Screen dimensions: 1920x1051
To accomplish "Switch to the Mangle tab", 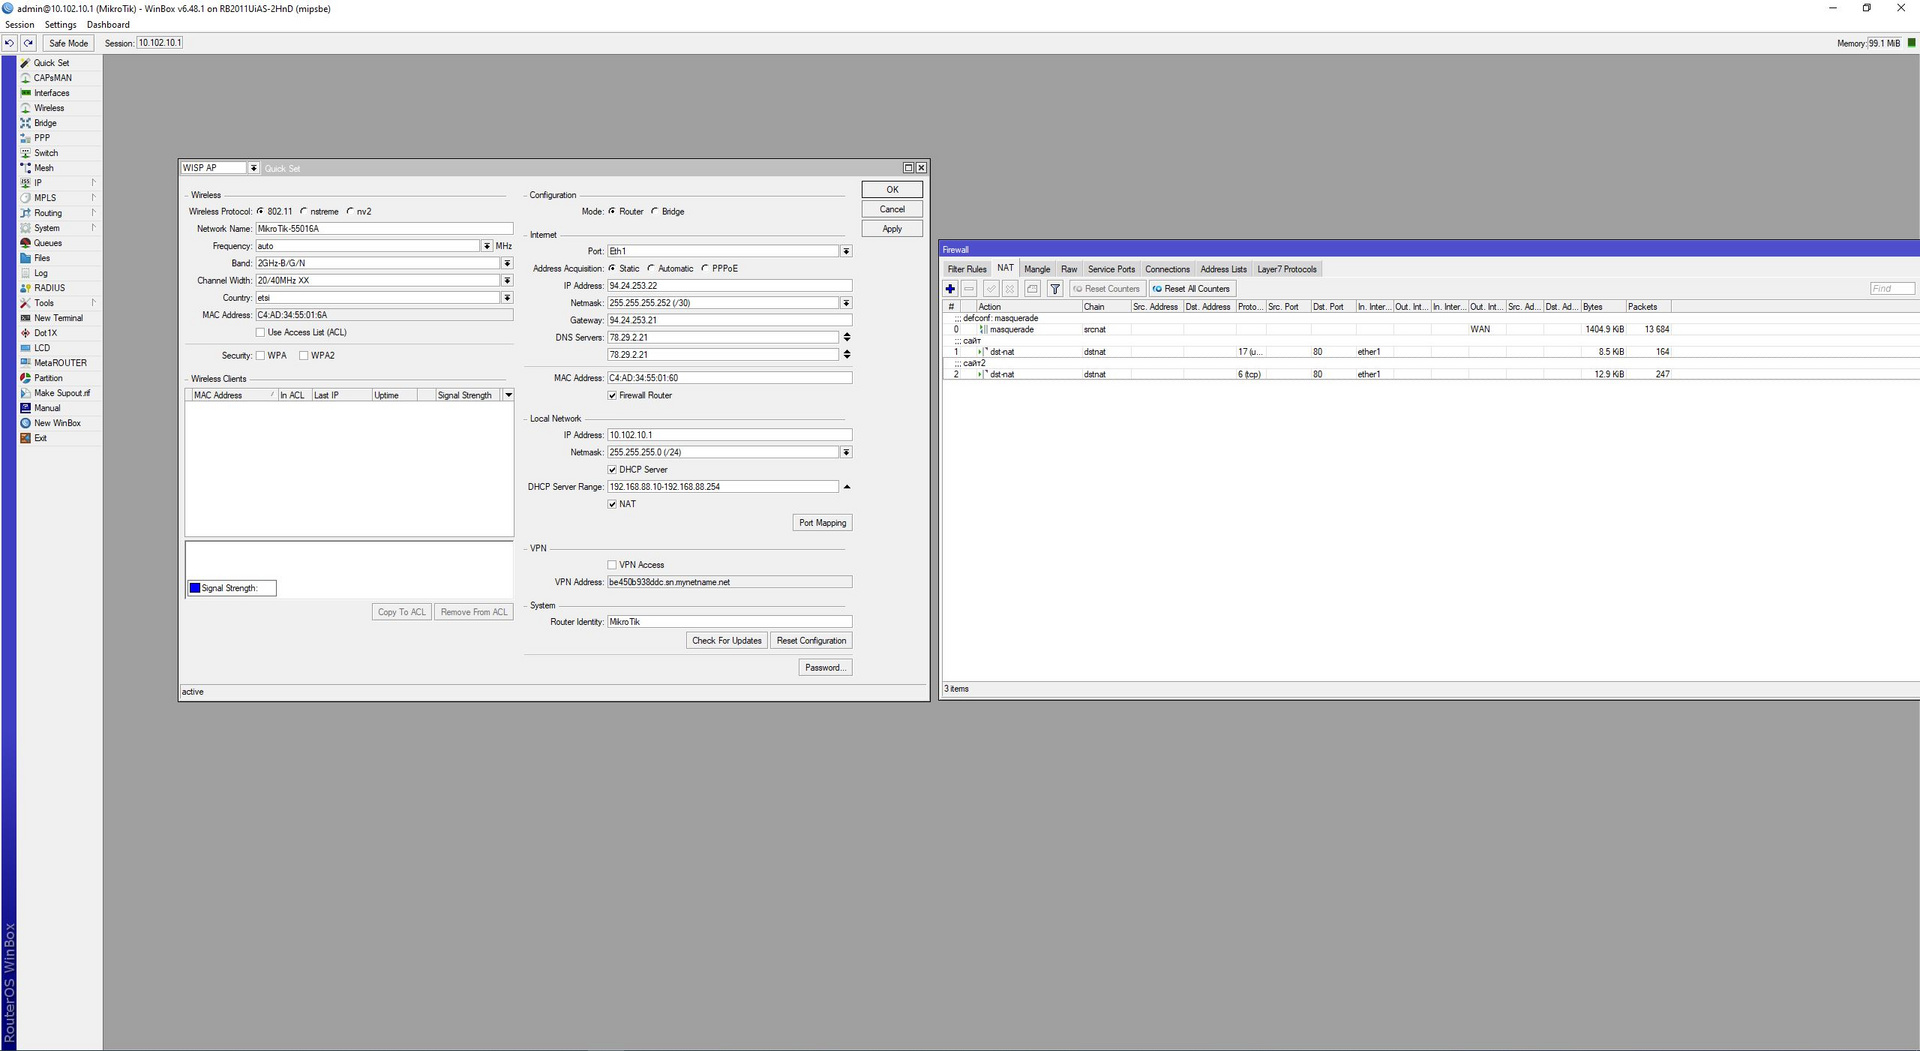I will point(1037,269).
